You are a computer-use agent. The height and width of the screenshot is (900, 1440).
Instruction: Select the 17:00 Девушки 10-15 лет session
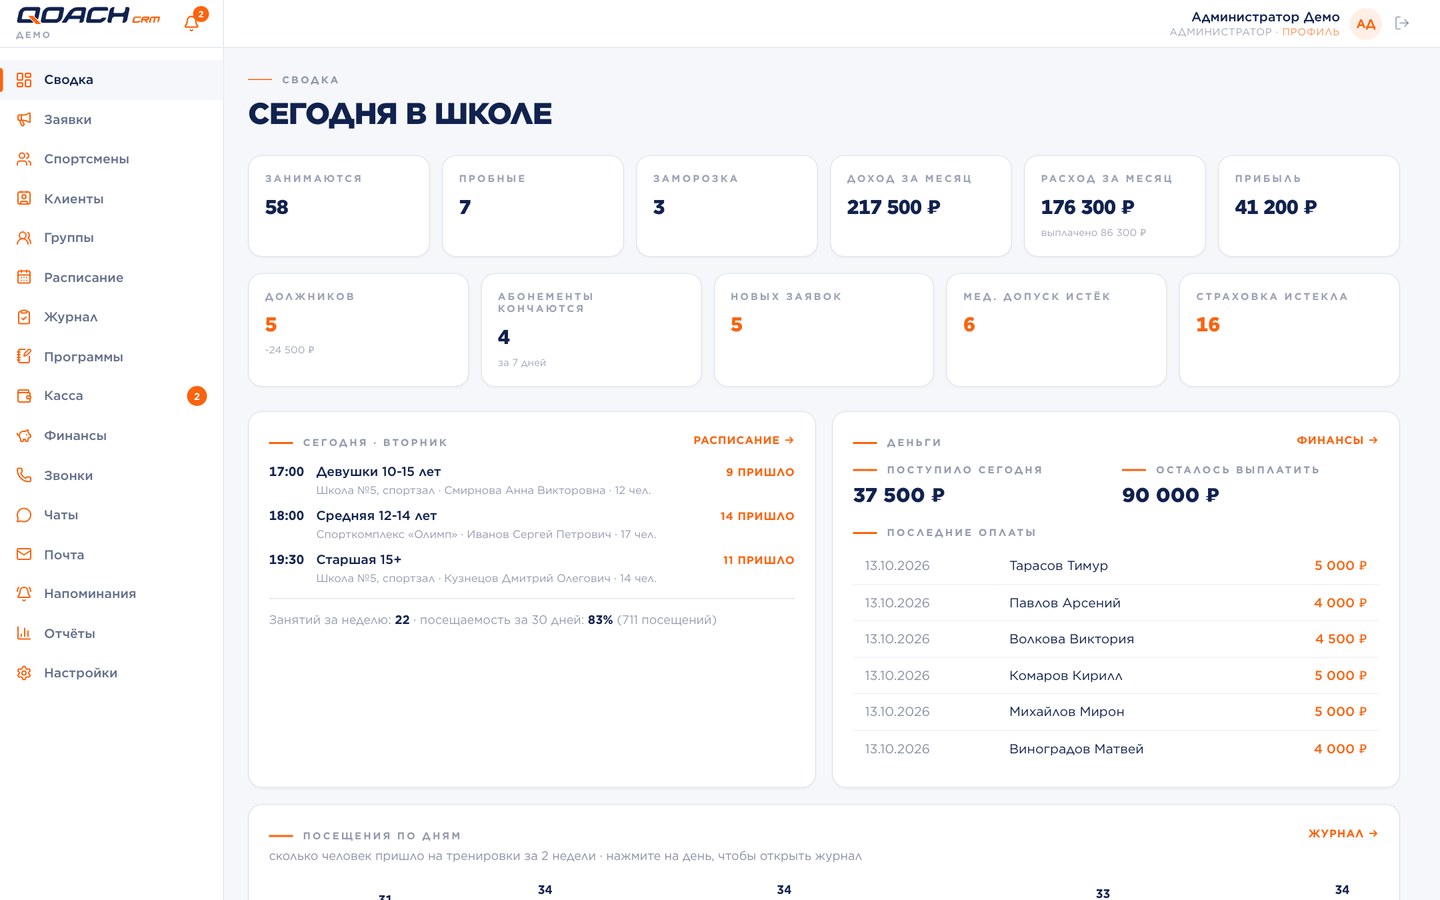(x=532, y=480)
